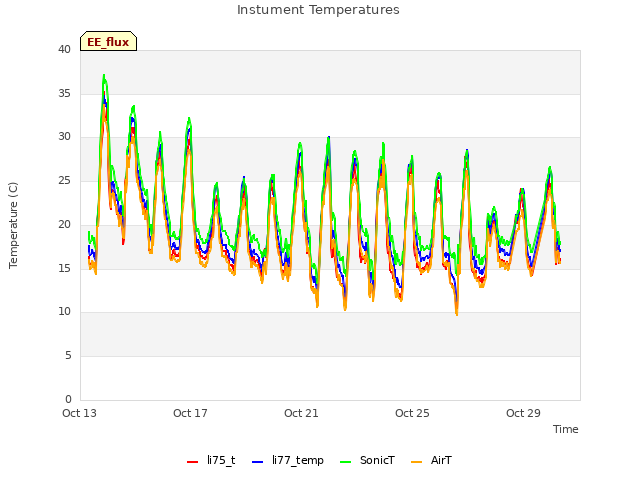Click the 15 y-axis tick label
The image size is (640, 480).
tap(64, 268)
